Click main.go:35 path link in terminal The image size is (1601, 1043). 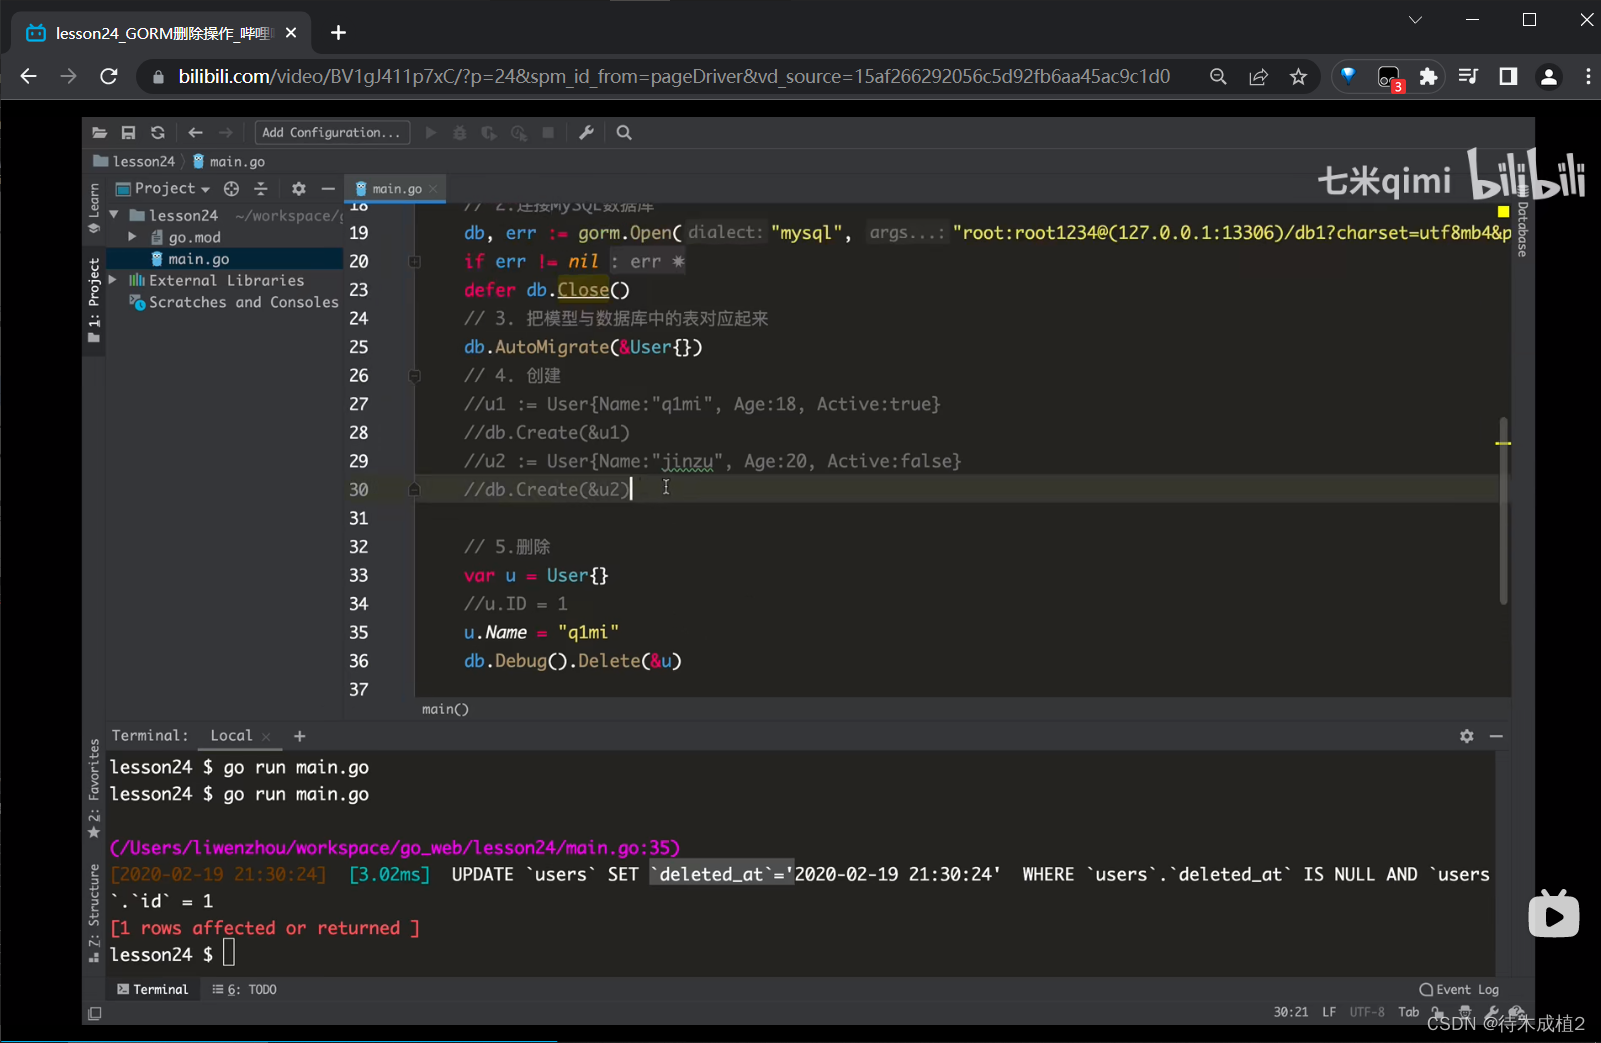(395, 847)
